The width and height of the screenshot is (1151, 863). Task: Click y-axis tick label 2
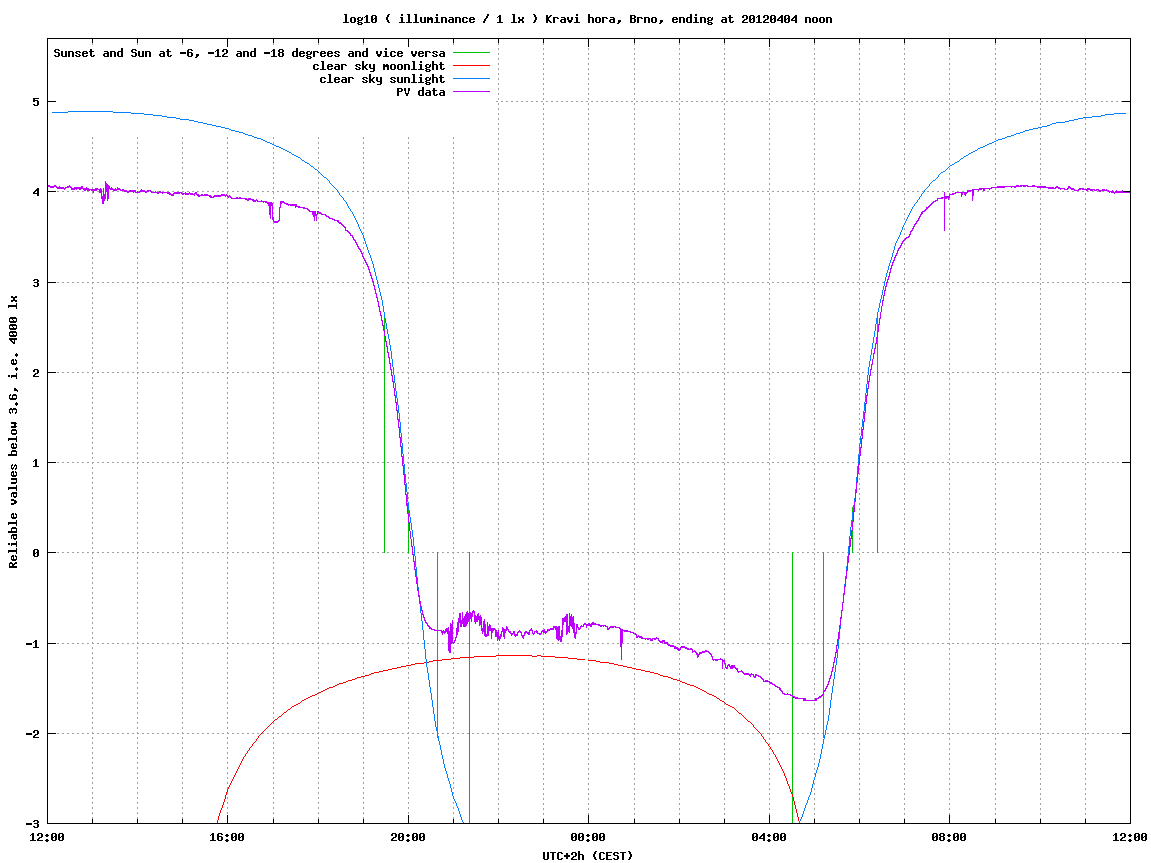[35, 373]
